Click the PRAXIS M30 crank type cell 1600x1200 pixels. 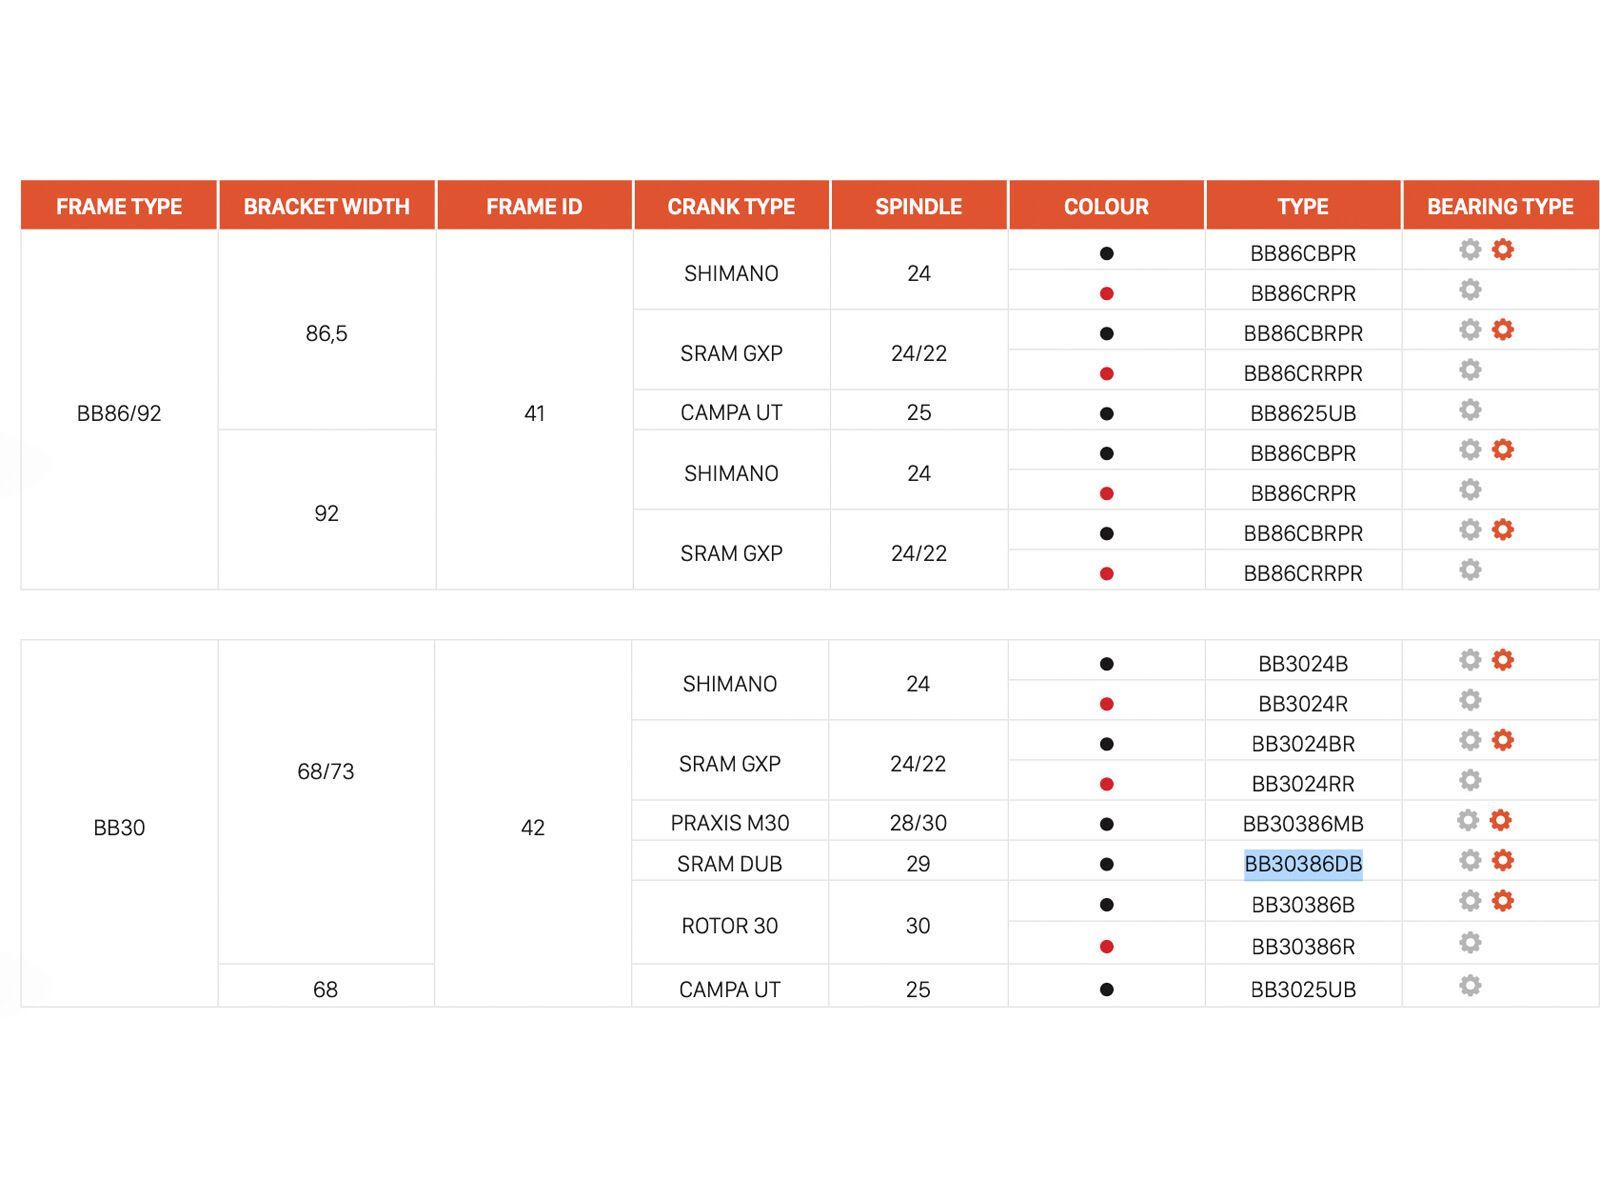coord(729,823)
